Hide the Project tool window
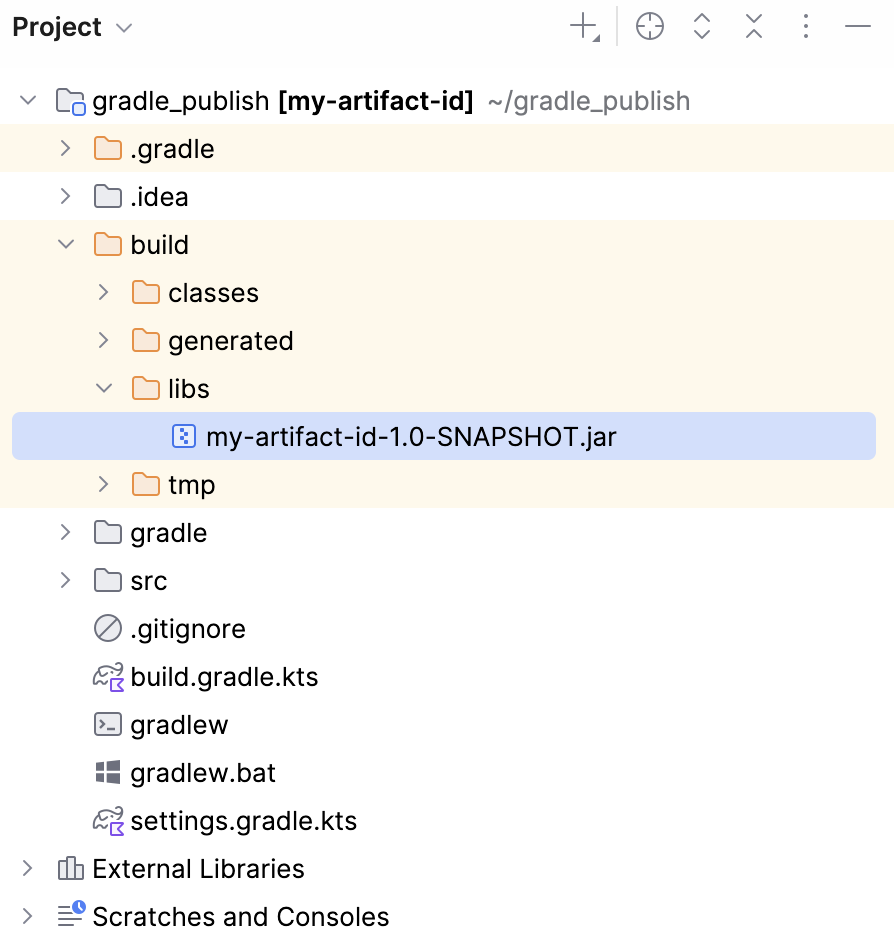 858,27
